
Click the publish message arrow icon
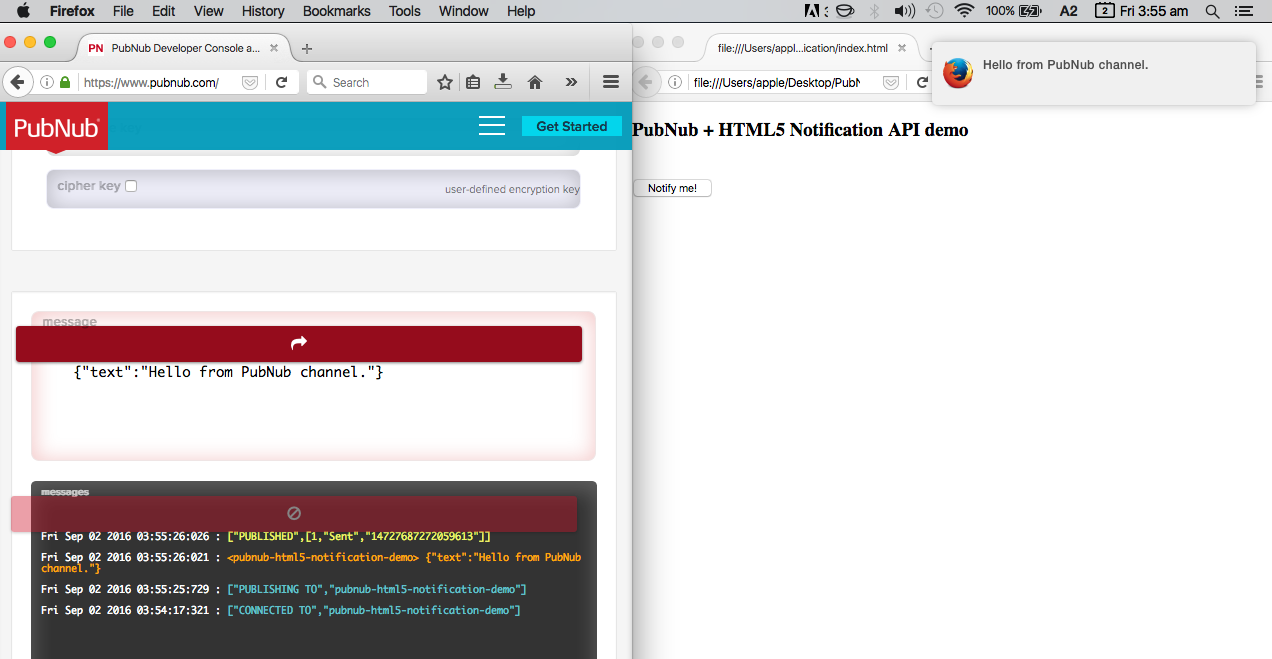[298, 343]
